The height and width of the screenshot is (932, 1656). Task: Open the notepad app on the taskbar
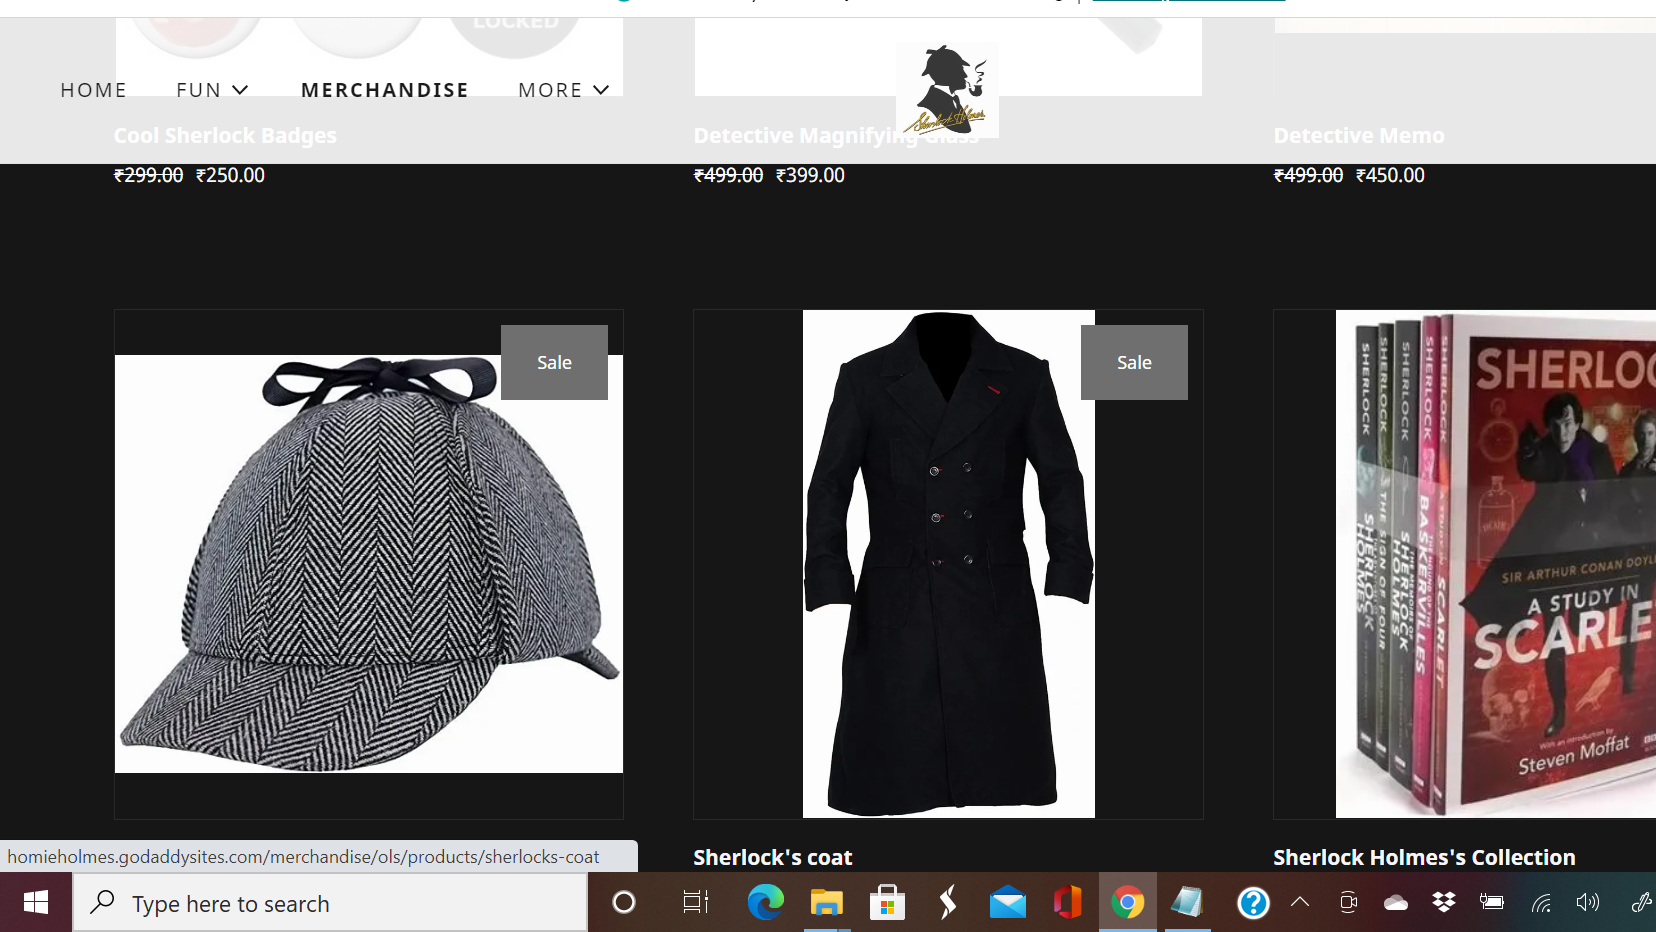point(1187,903)
